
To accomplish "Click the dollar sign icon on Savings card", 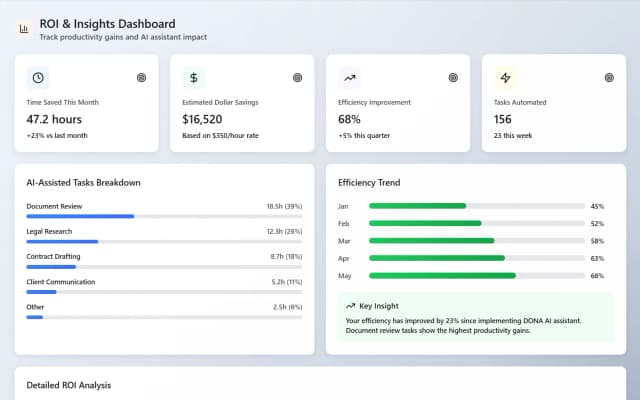I will click(194, 77).
